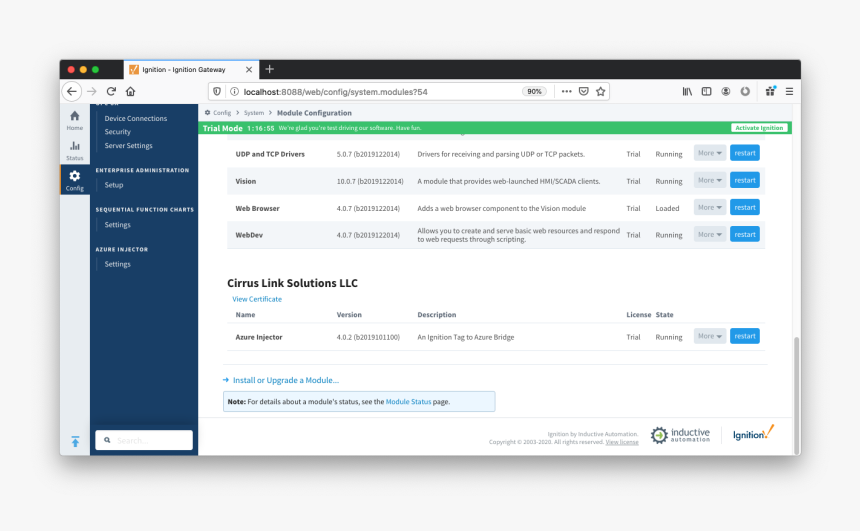
Task: Open Device Connections in the sidebar
Action: [x=135, y=118]
